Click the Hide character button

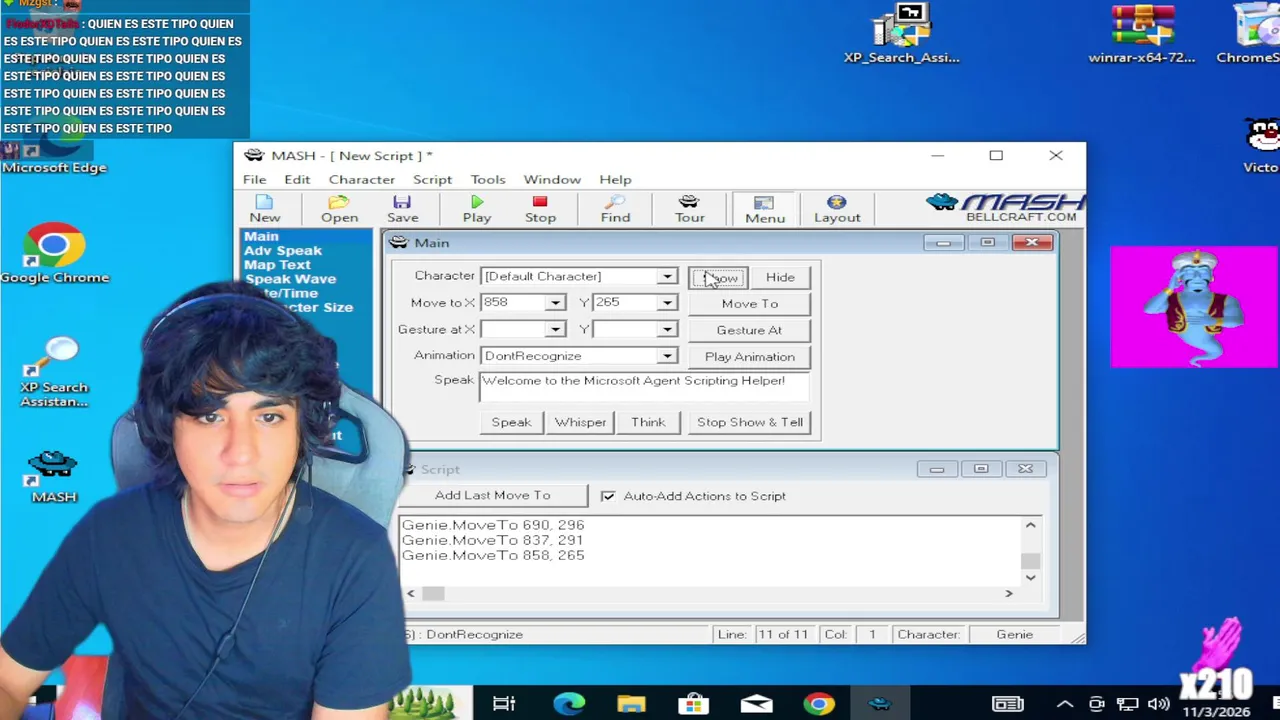click(780, 277)
